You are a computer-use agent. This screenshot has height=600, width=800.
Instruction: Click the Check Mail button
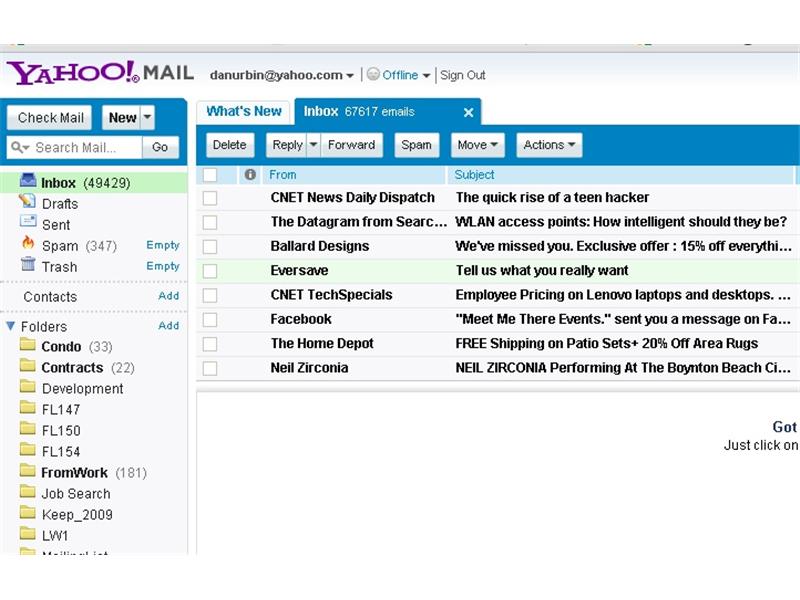[x=50, y=117]
